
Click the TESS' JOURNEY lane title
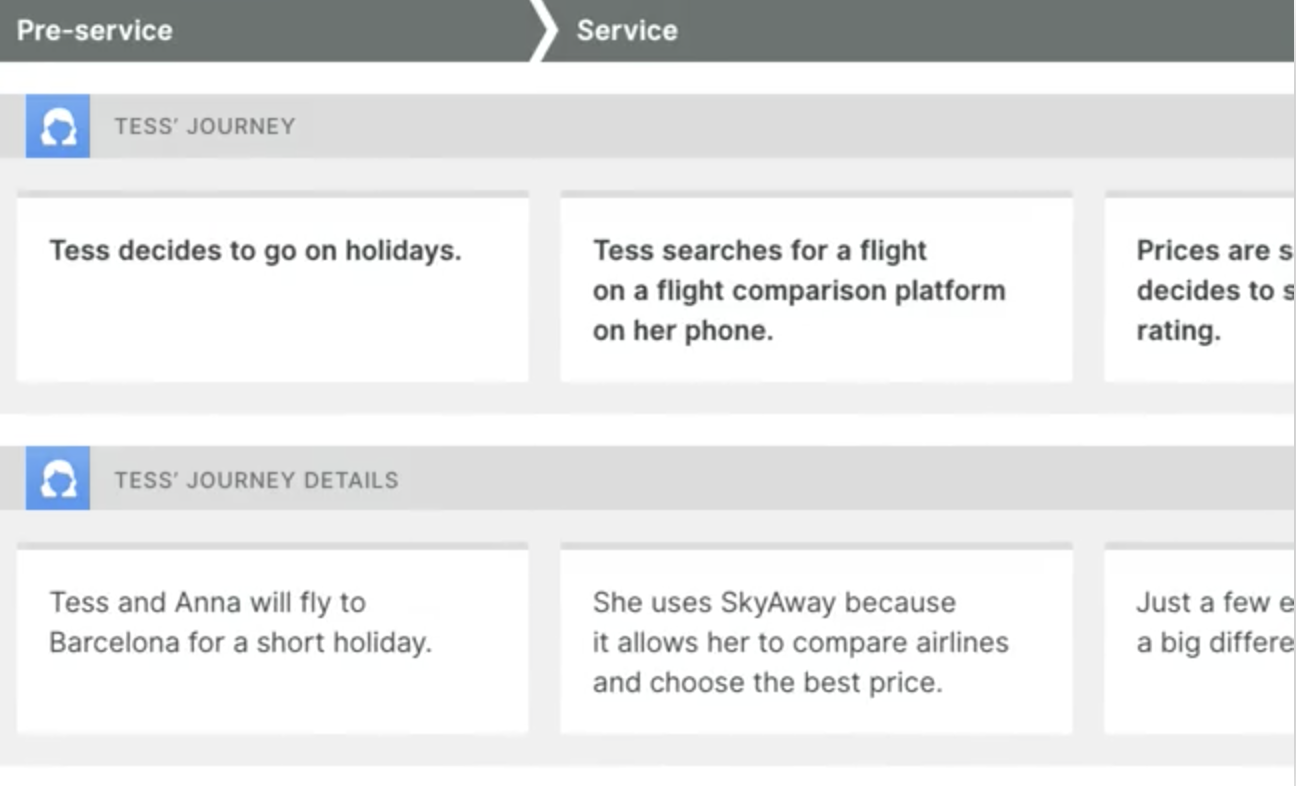click(204, 126)
